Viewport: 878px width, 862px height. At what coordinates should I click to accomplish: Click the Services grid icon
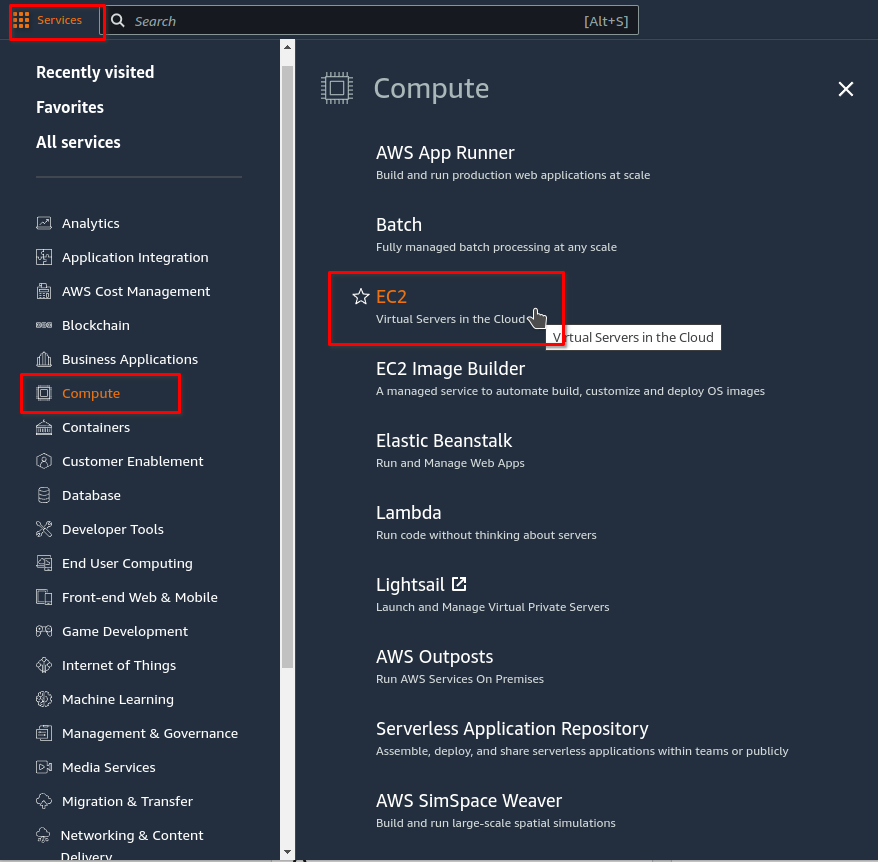[x=21, y=20]
